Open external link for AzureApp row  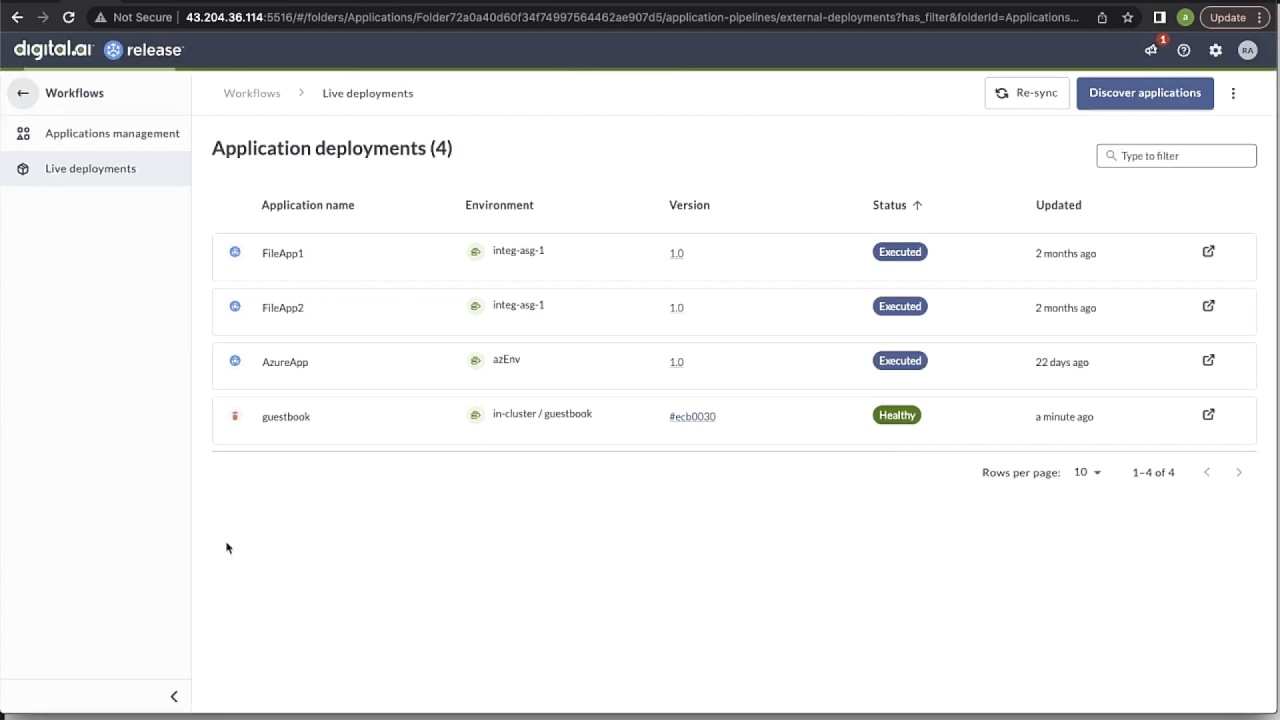pos(1208,360)
